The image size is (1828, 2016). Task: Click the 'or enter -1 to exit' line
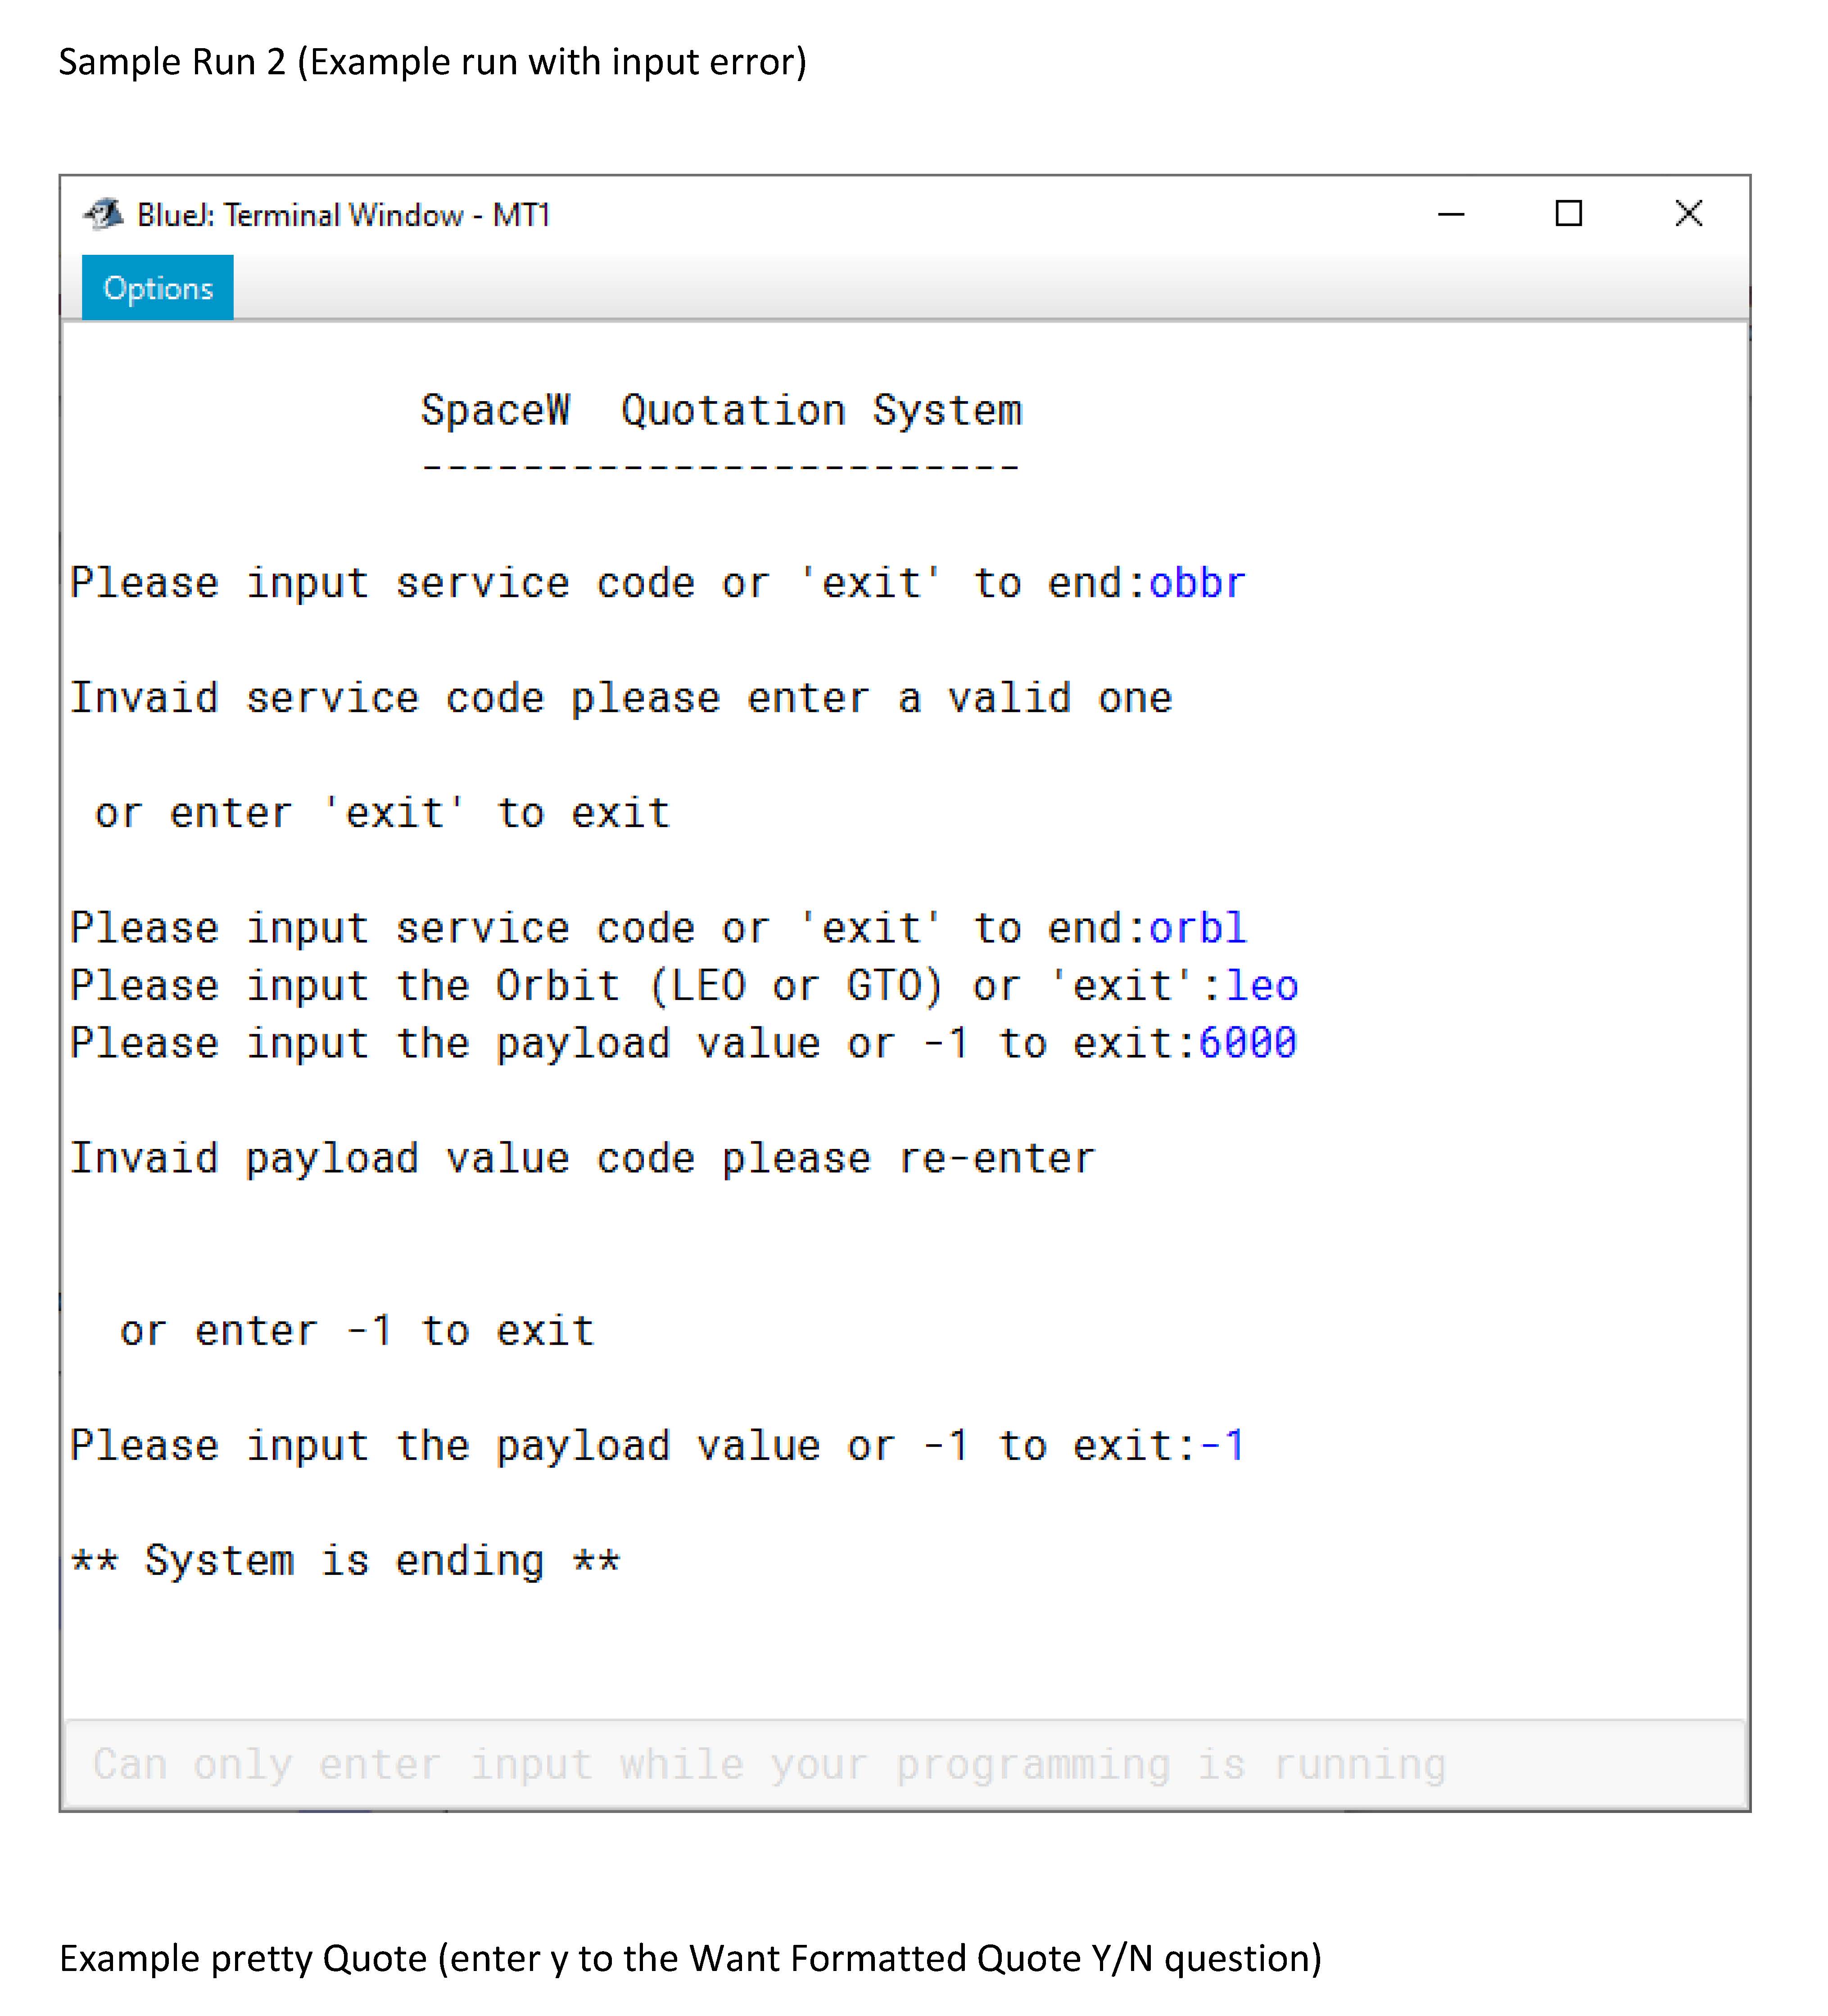coord(356,1331)
